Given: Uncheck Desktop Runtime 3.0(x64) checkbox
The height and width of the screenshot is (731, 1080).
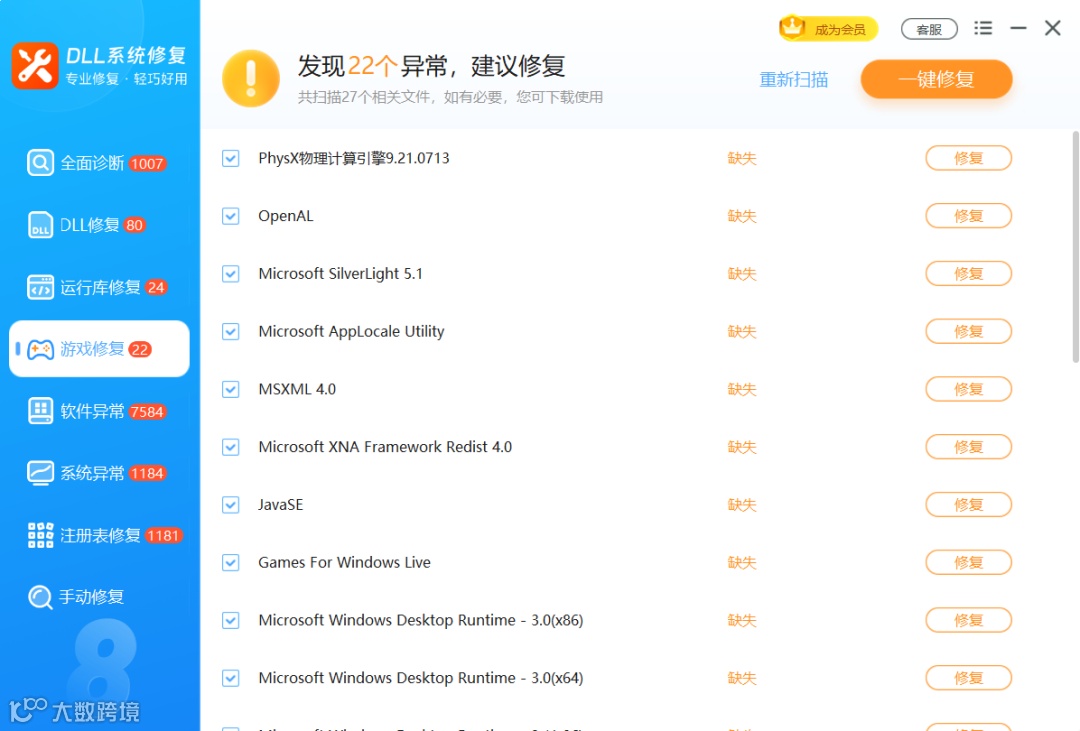Looking at the screenshot, I should 231,678.
